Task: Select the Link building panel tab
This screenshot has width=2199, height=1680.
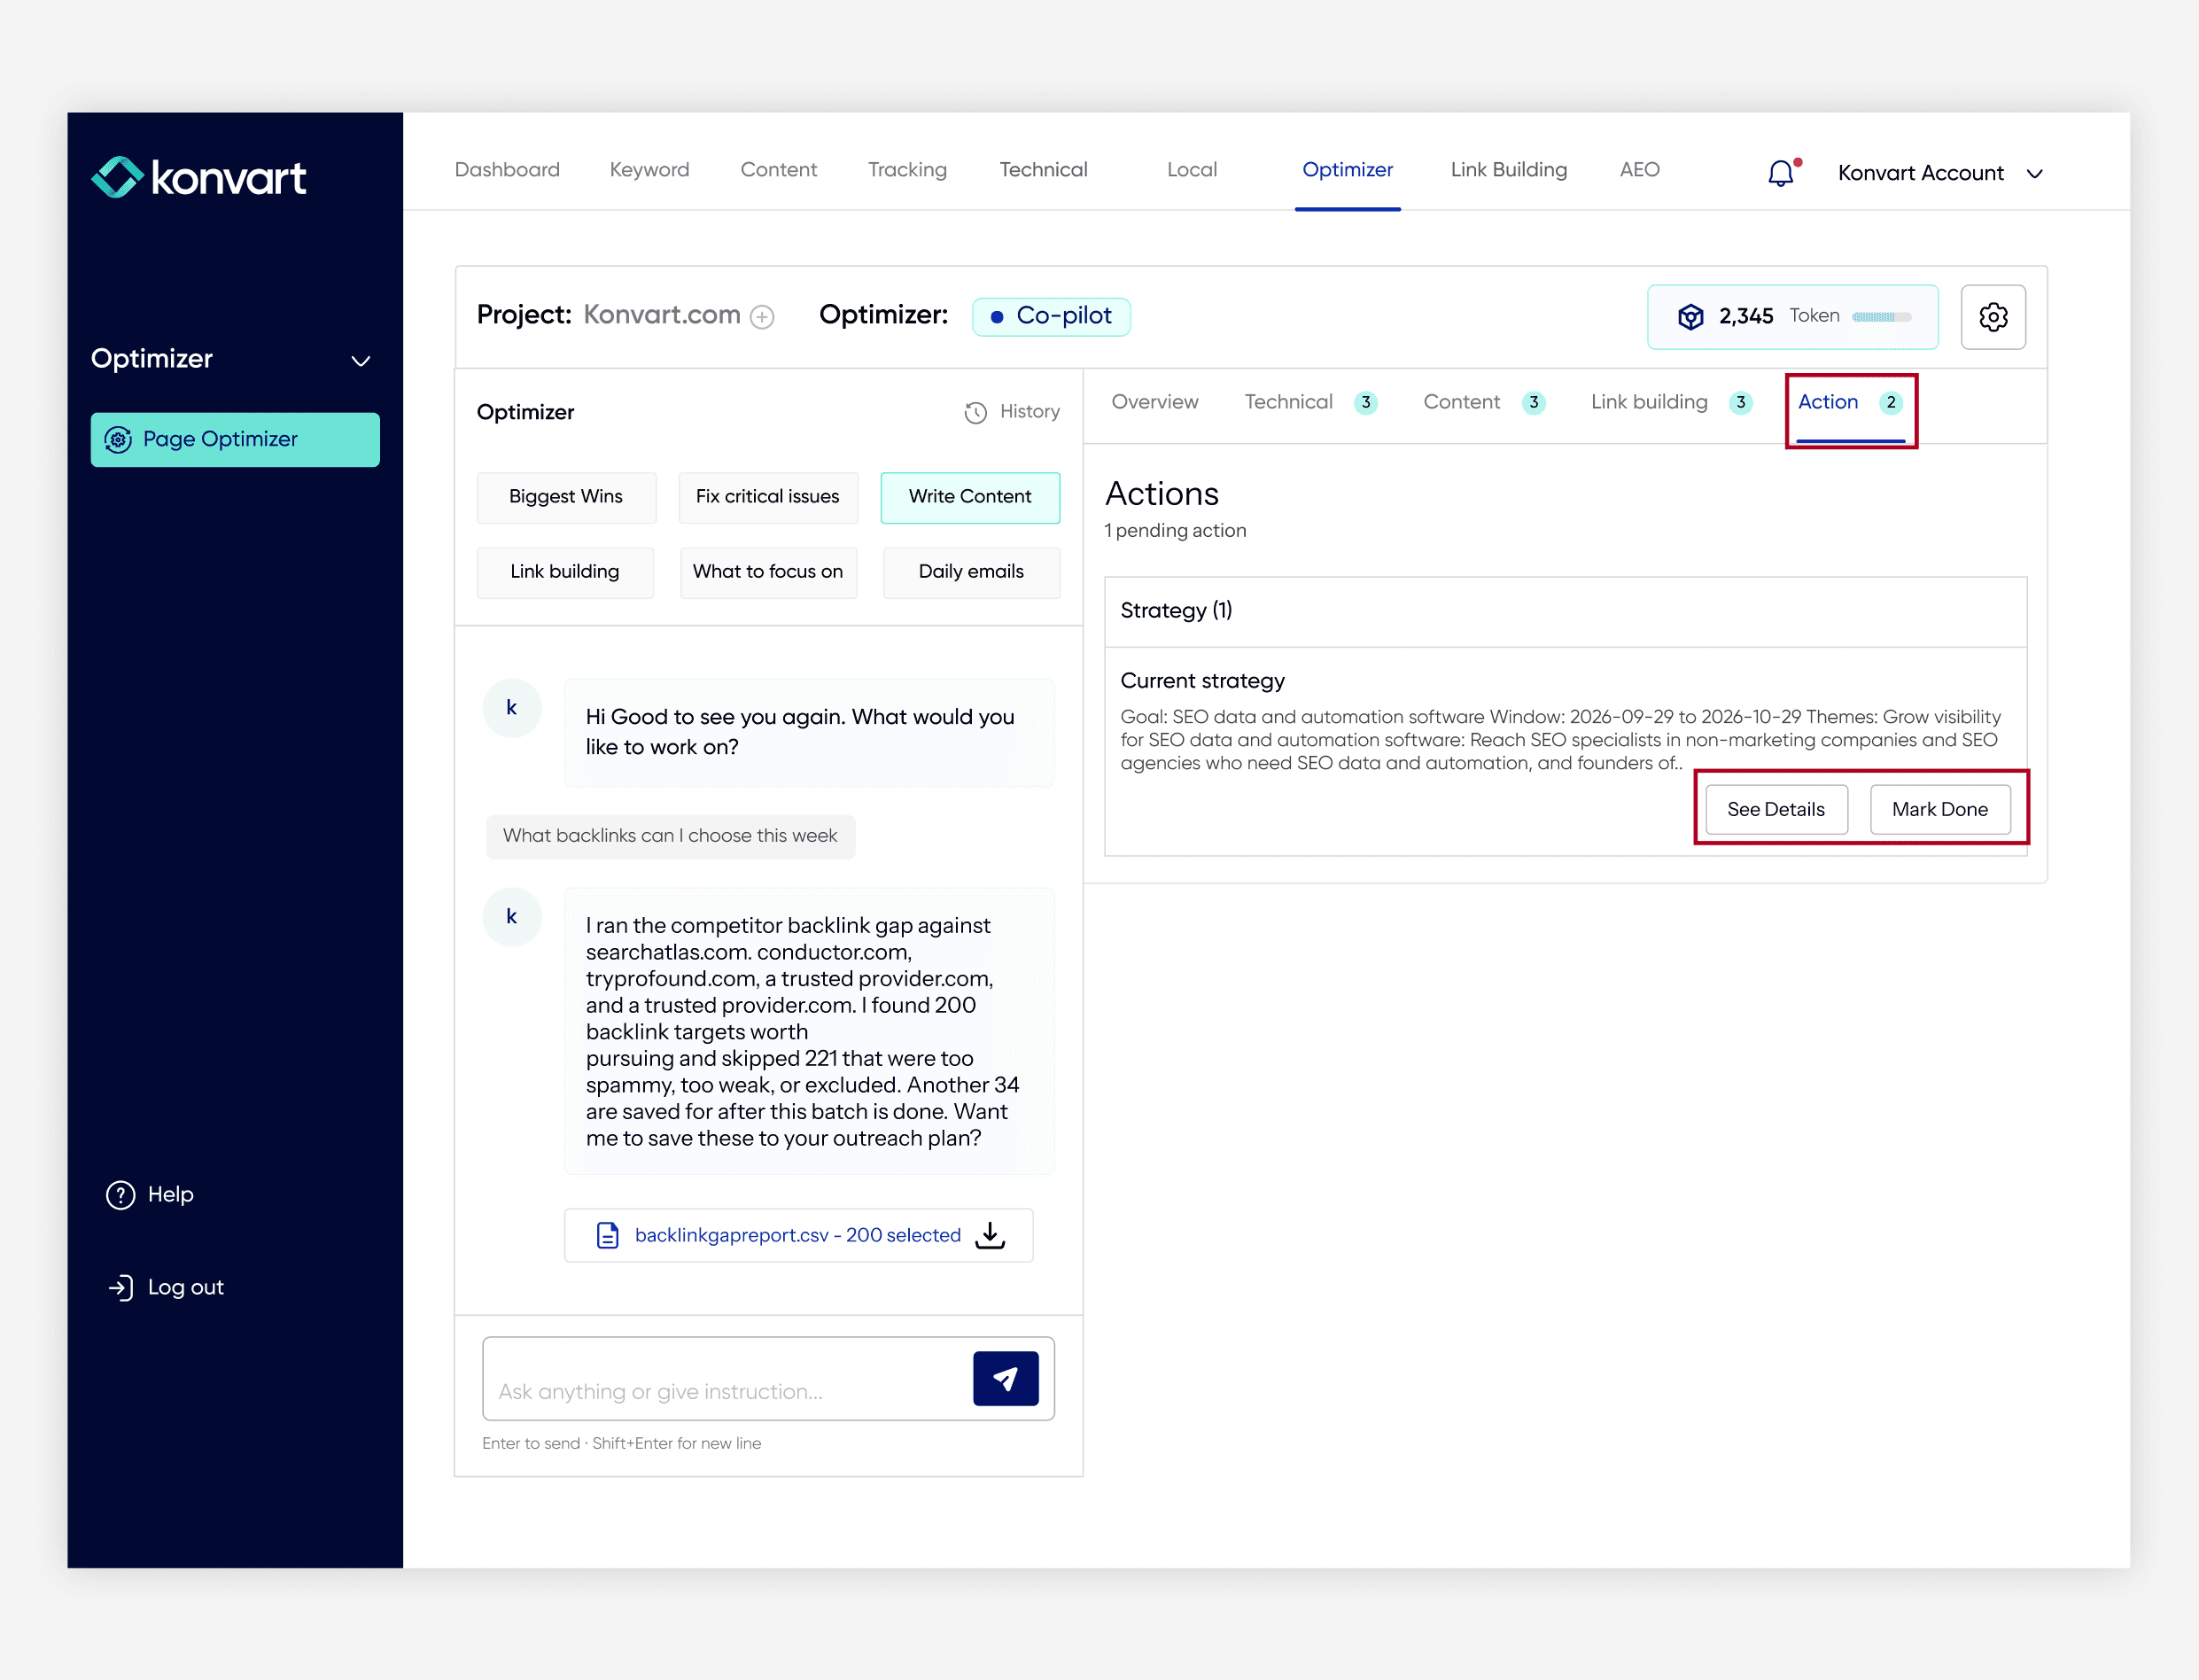Action: (1671, 401)
